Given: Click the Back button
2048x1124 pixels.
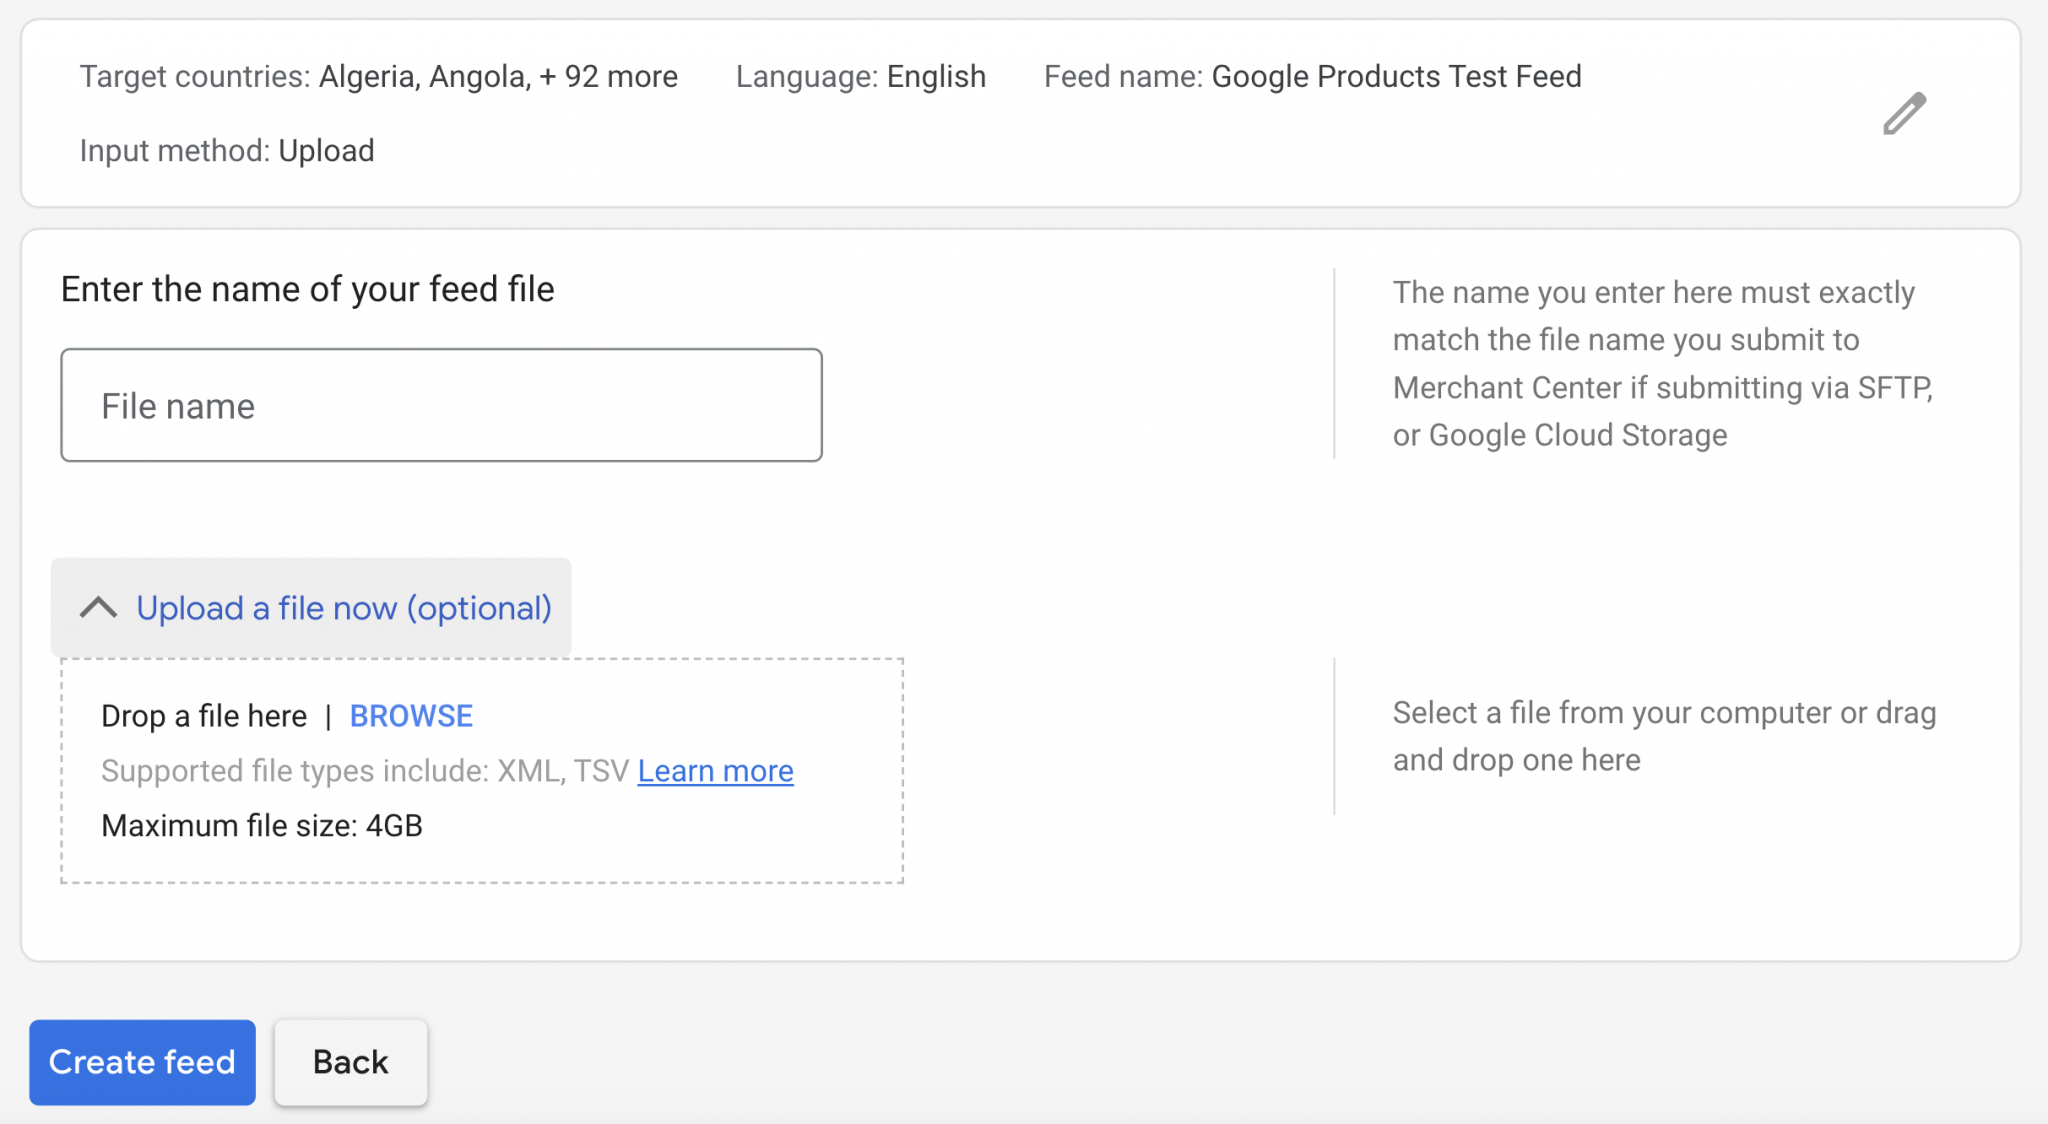Looking at the screenshot, I should pyautogui.click(x=350, y=1062).
